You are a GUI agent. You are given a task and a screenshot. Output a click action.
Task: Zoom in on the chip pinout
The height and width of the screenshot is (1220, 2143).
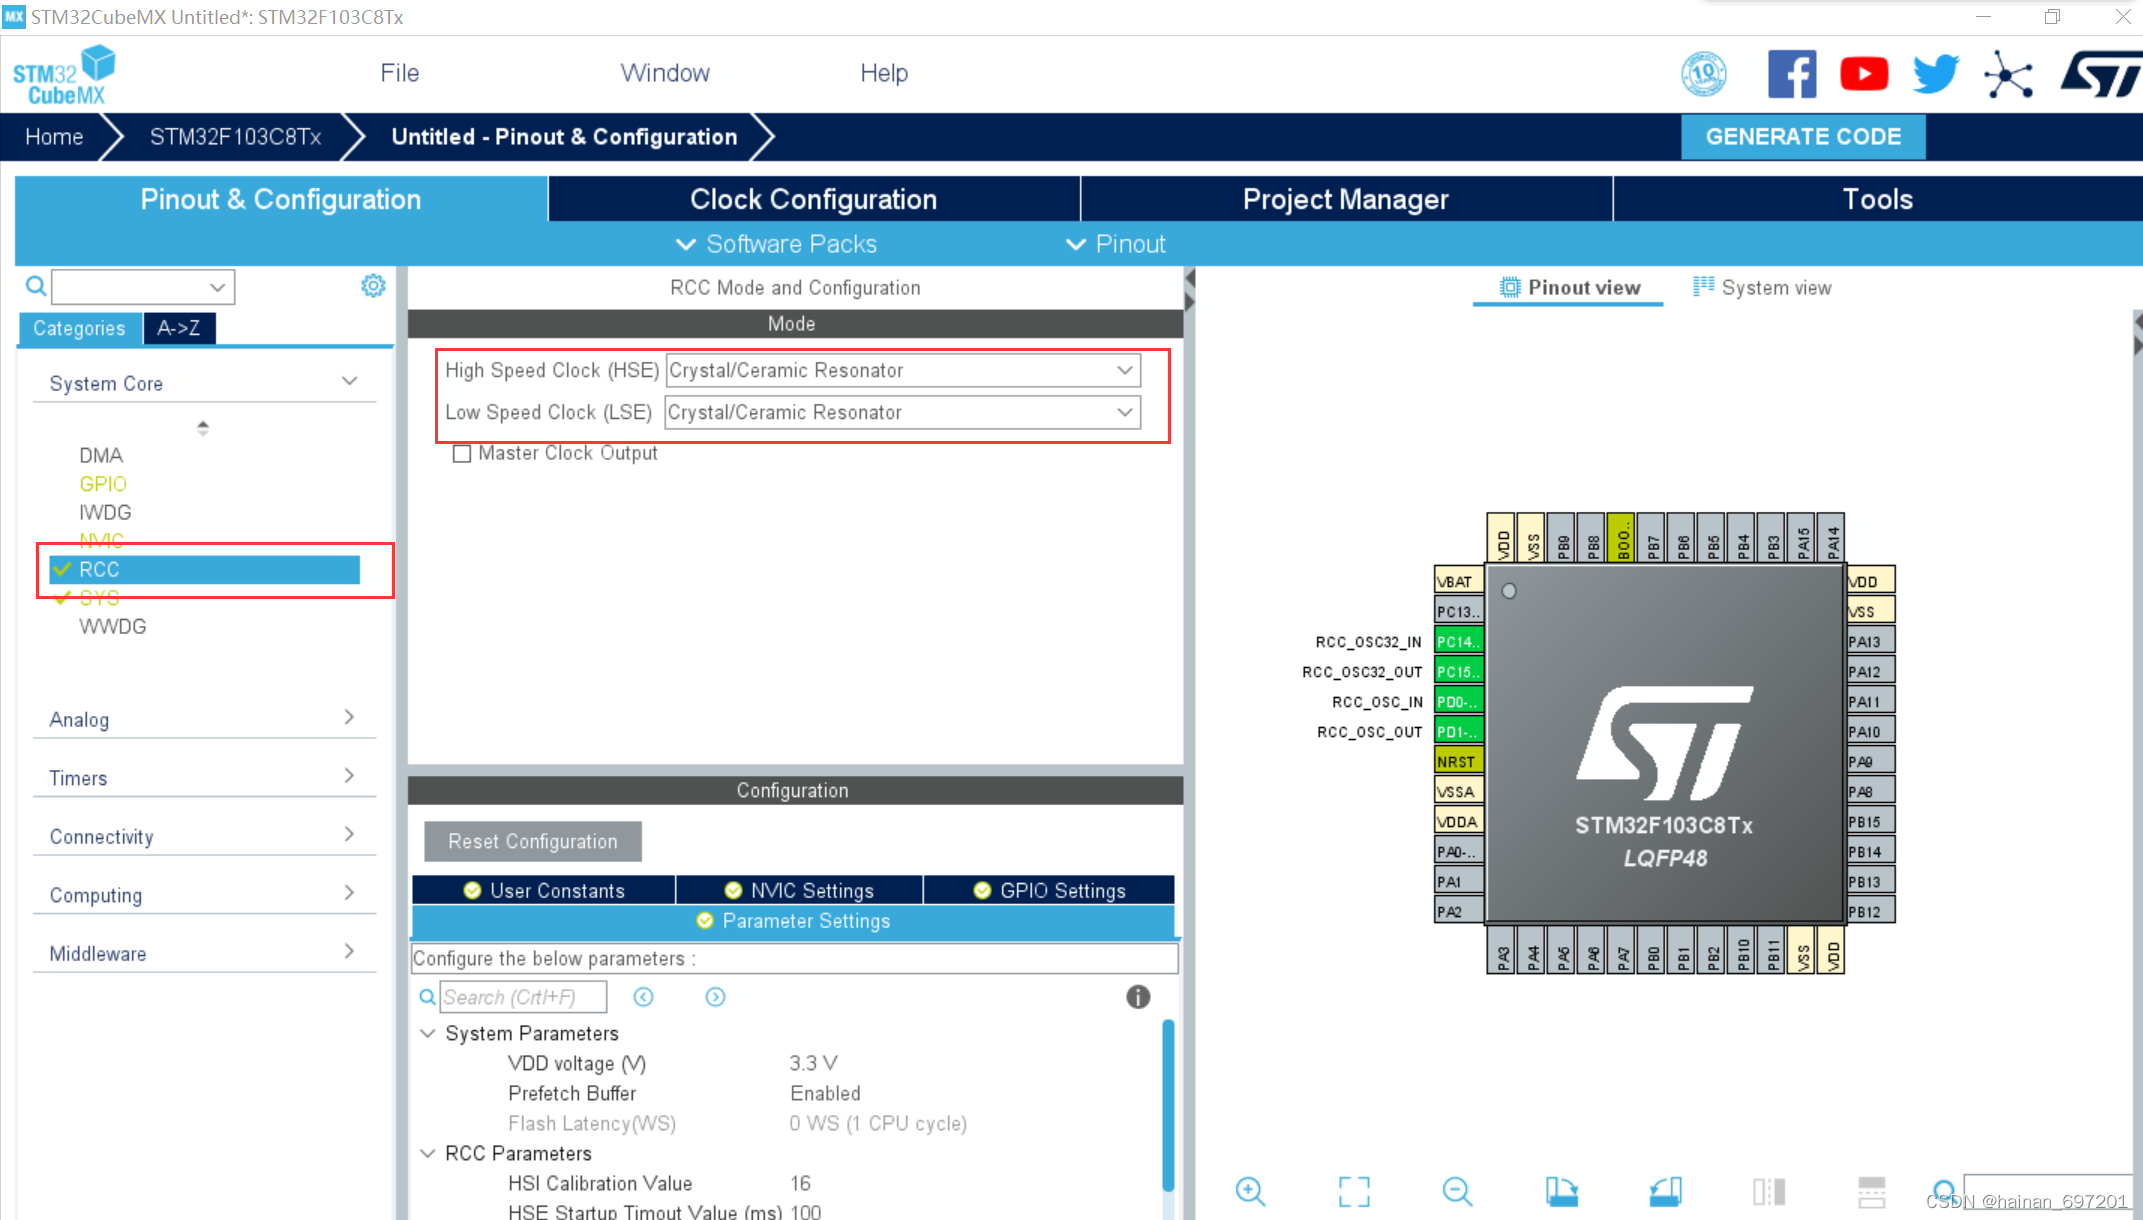pyautogui.click(x=1250, y=1191)
